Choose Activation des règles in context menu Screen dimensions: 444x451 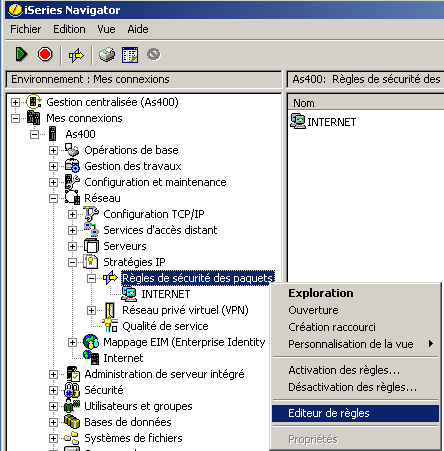pyautogui.click(x=355, y=370)
